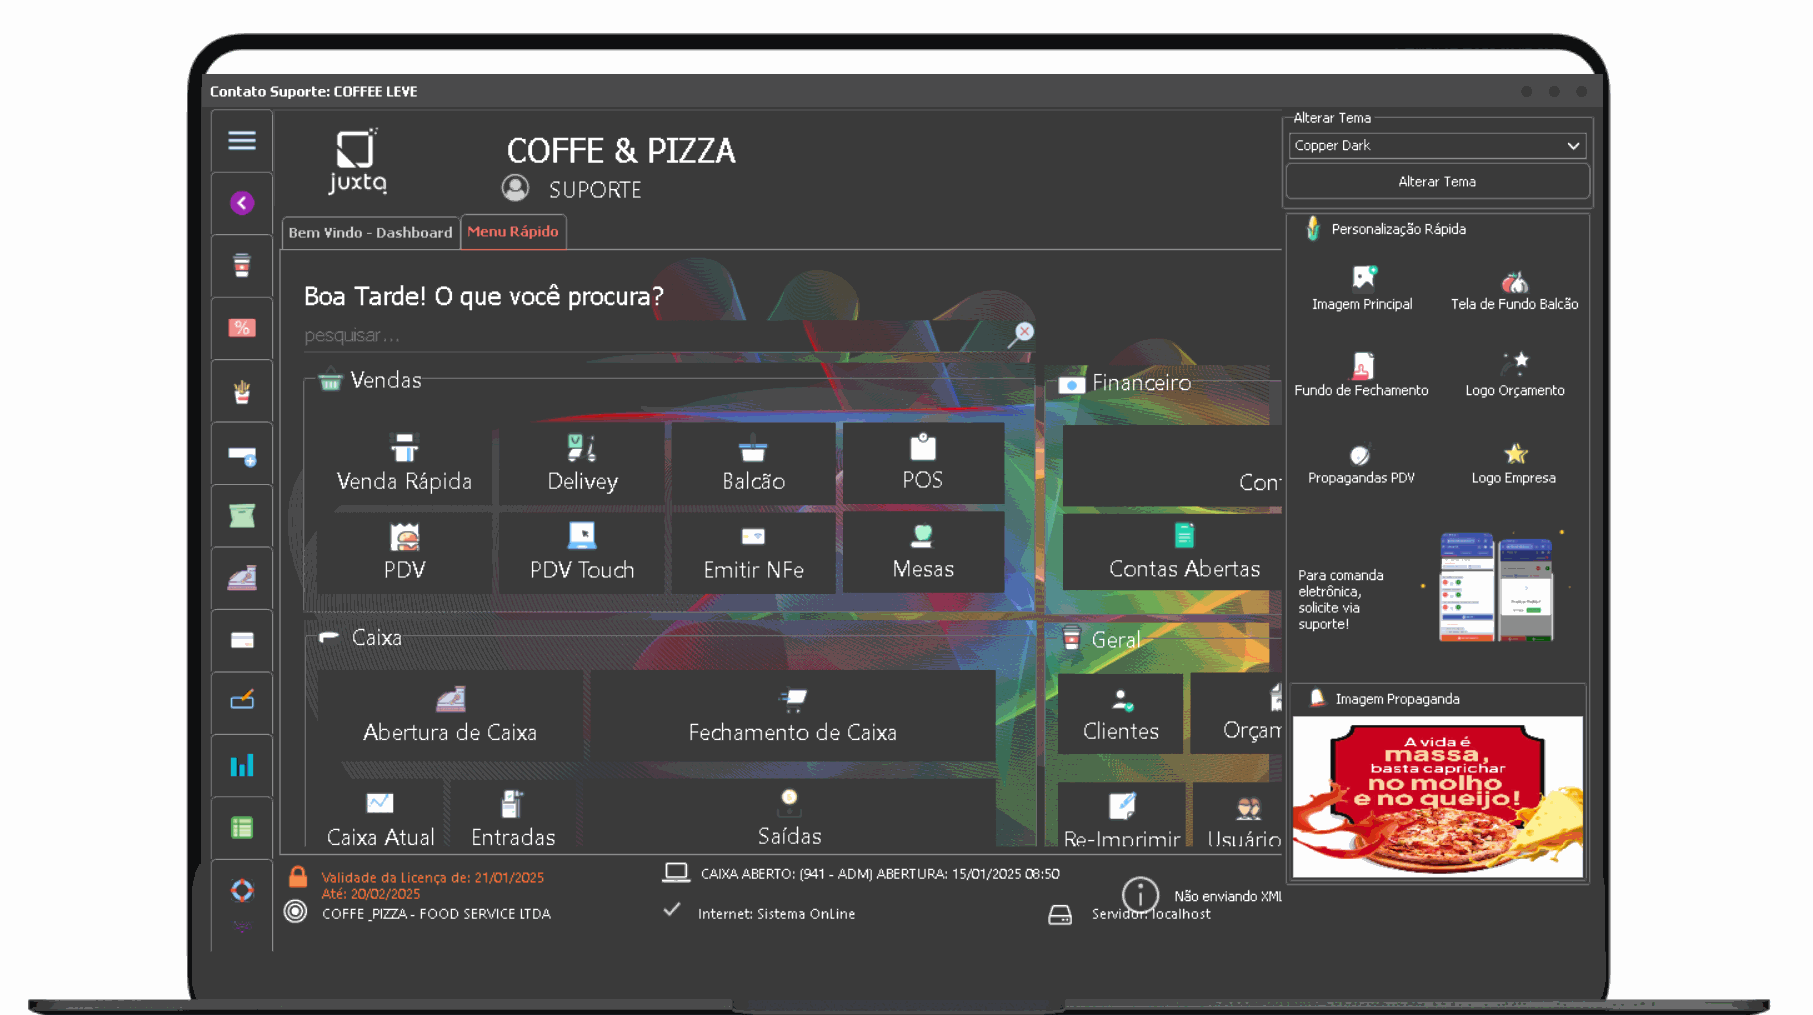Screen dimensions: 1813x1015
Task: Open Abertura de Caixa
Action: (450, 715)
